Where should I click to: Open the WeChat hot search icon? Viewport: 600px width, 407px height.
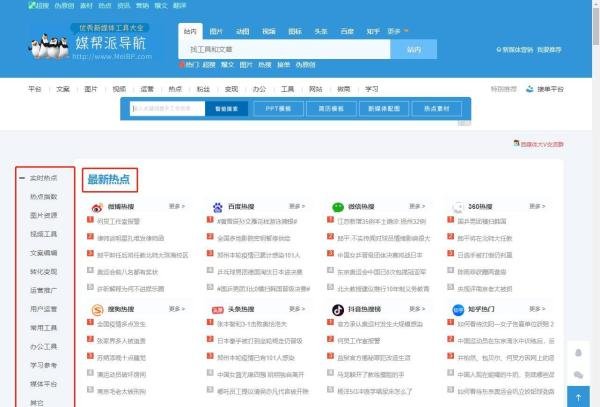coord(338,207)
